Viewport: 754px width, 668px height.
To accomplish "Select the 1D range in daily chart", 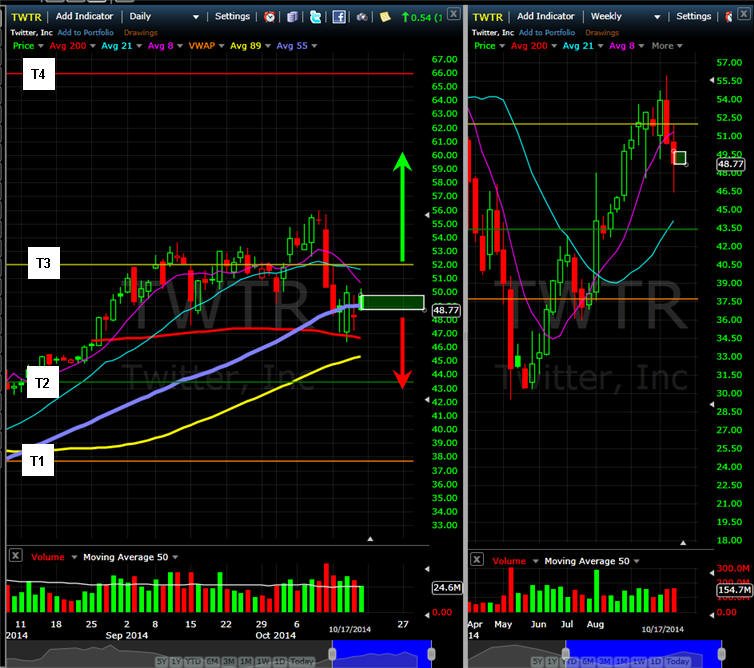I will click(279, 662).
